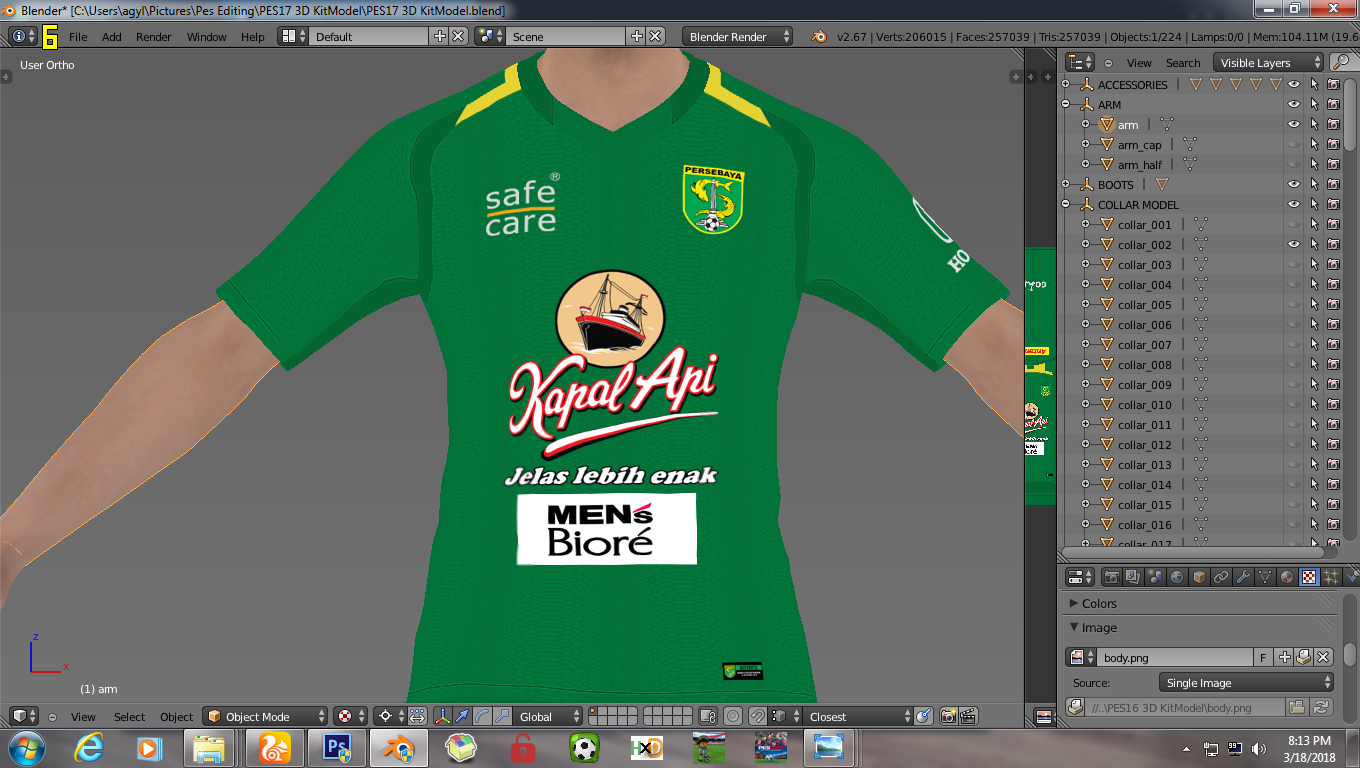The height and width of the screenshot is (768, 1360).
Task: Open the Texture properties checkerboard tab
Action: pos(1309,577)
